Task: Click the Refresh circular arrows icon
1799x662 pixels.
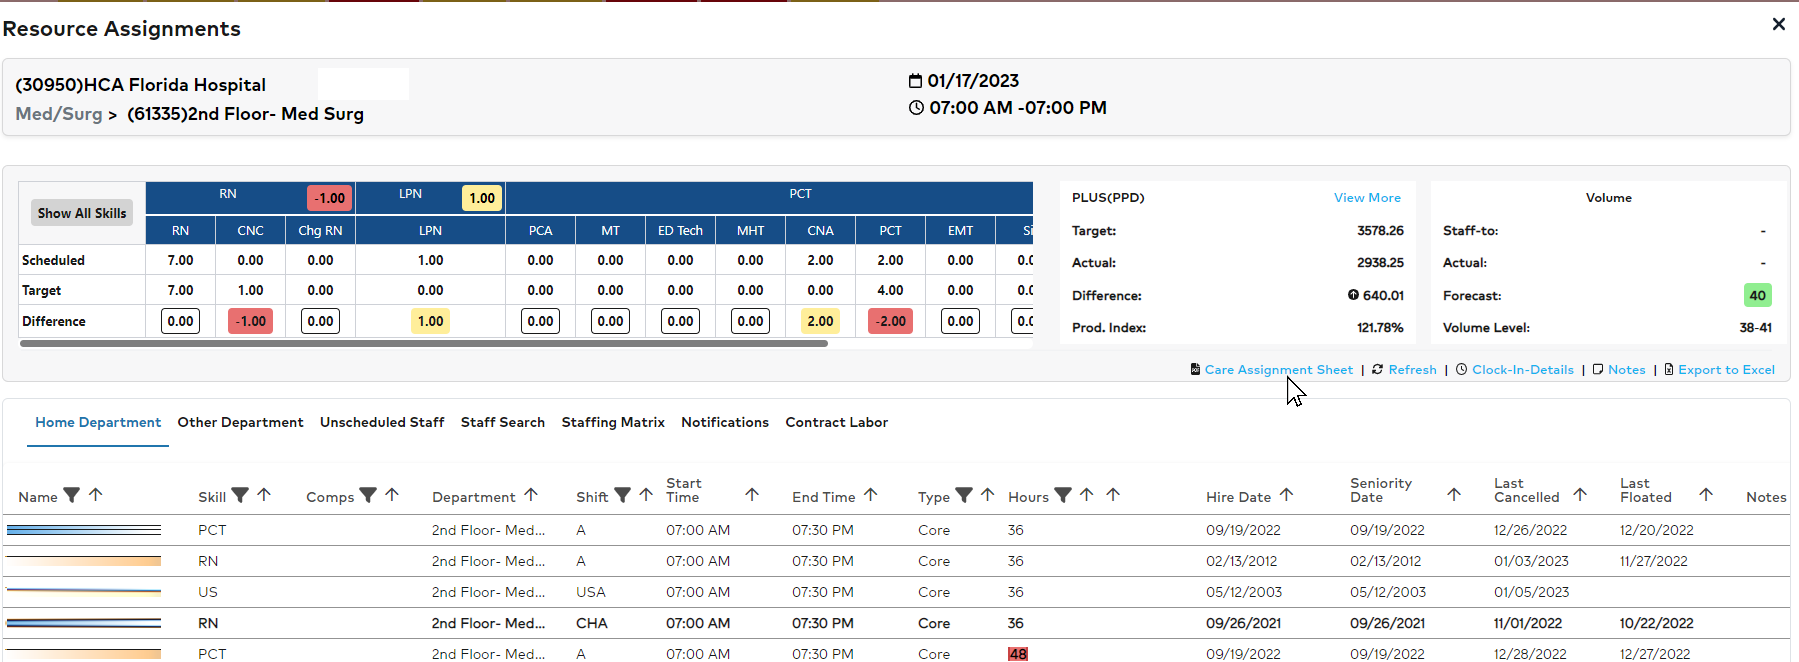Action: point(1377,369)
